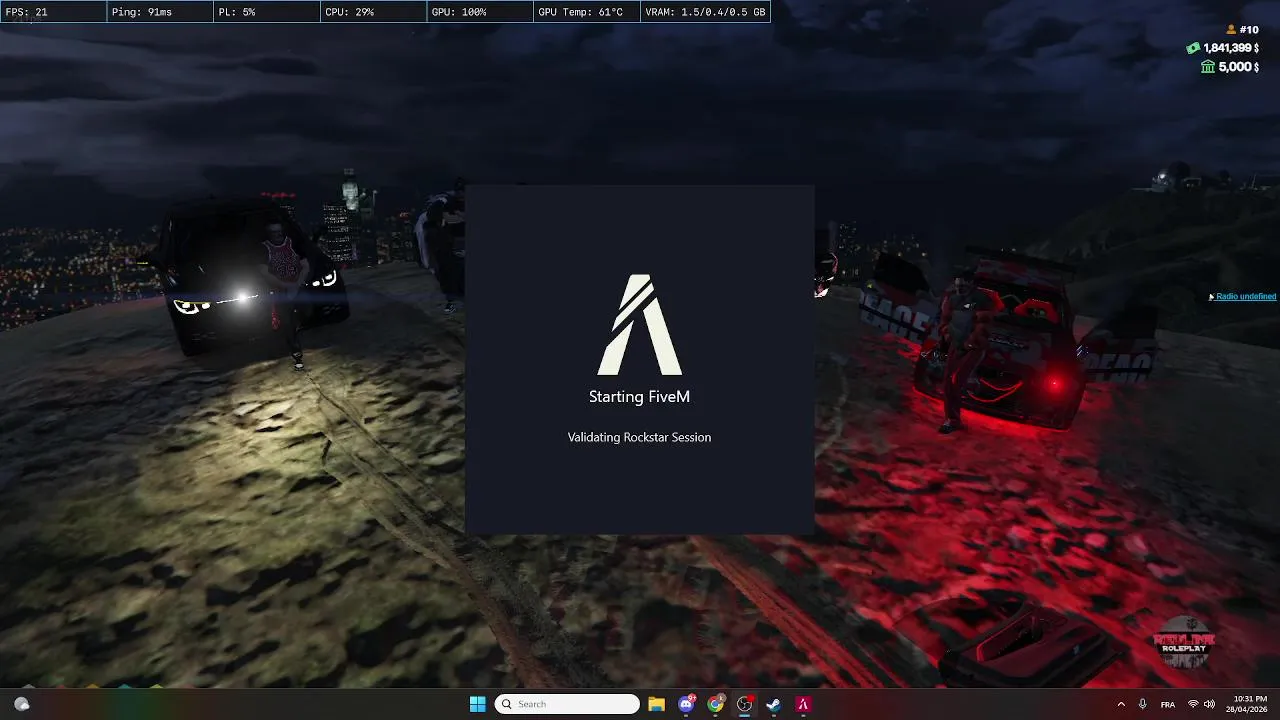Open the weather widget on the taskbar
Image resolution: width=1280 pixels, height=720 pixels.
(x=21, y=704)
